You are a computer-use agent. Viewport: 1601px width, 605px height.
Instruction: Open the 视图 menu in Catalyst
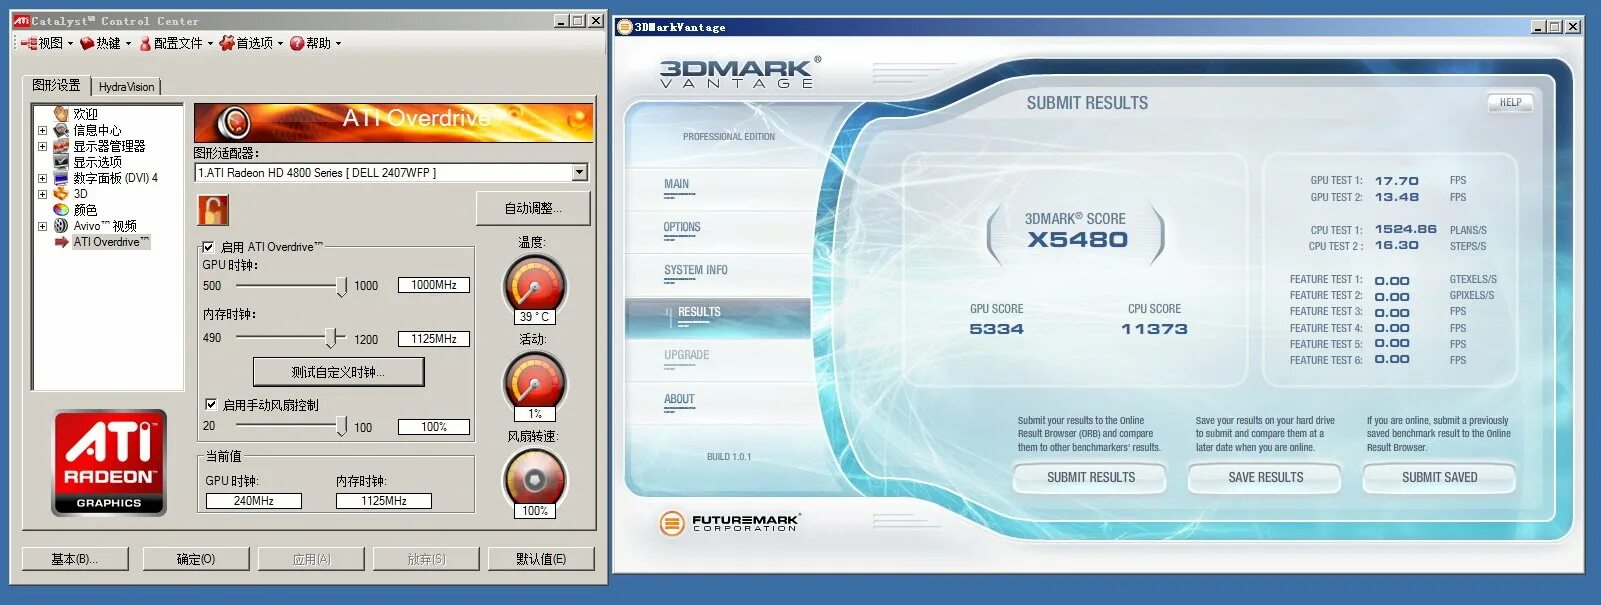(x=47, y=43)
